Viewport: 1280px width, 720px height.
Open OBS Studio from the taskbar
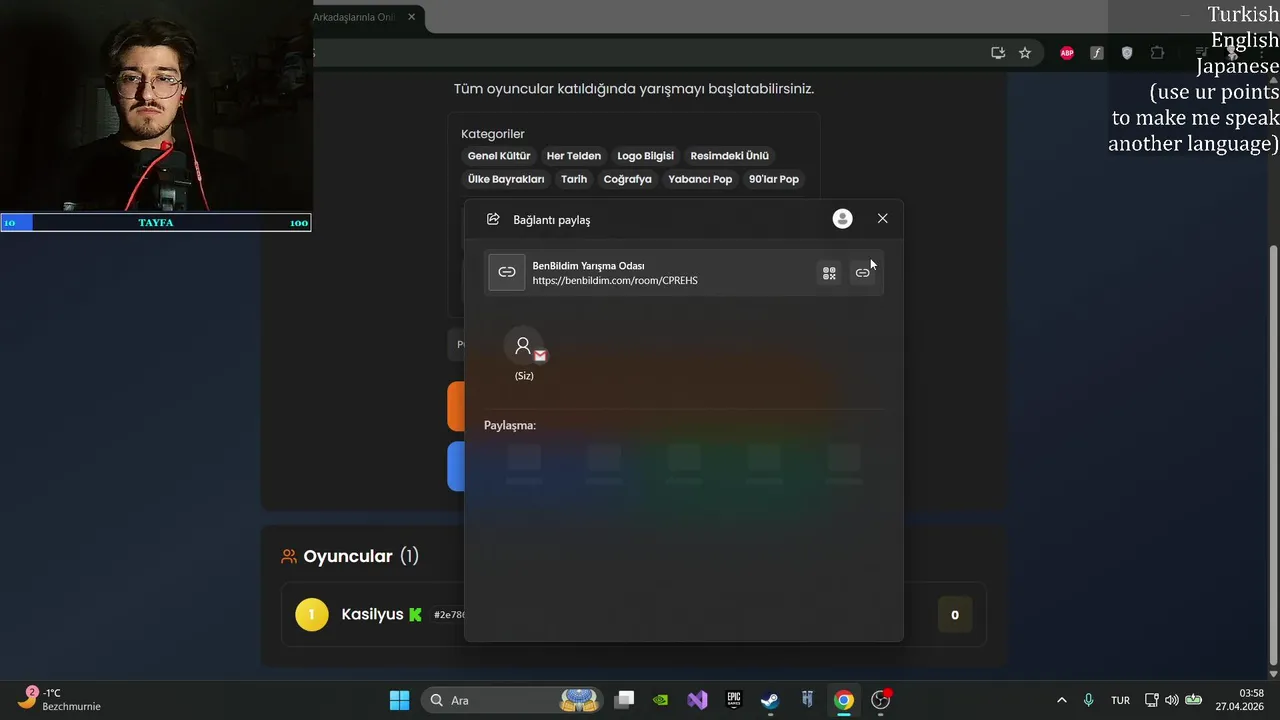tap(881, 700)
